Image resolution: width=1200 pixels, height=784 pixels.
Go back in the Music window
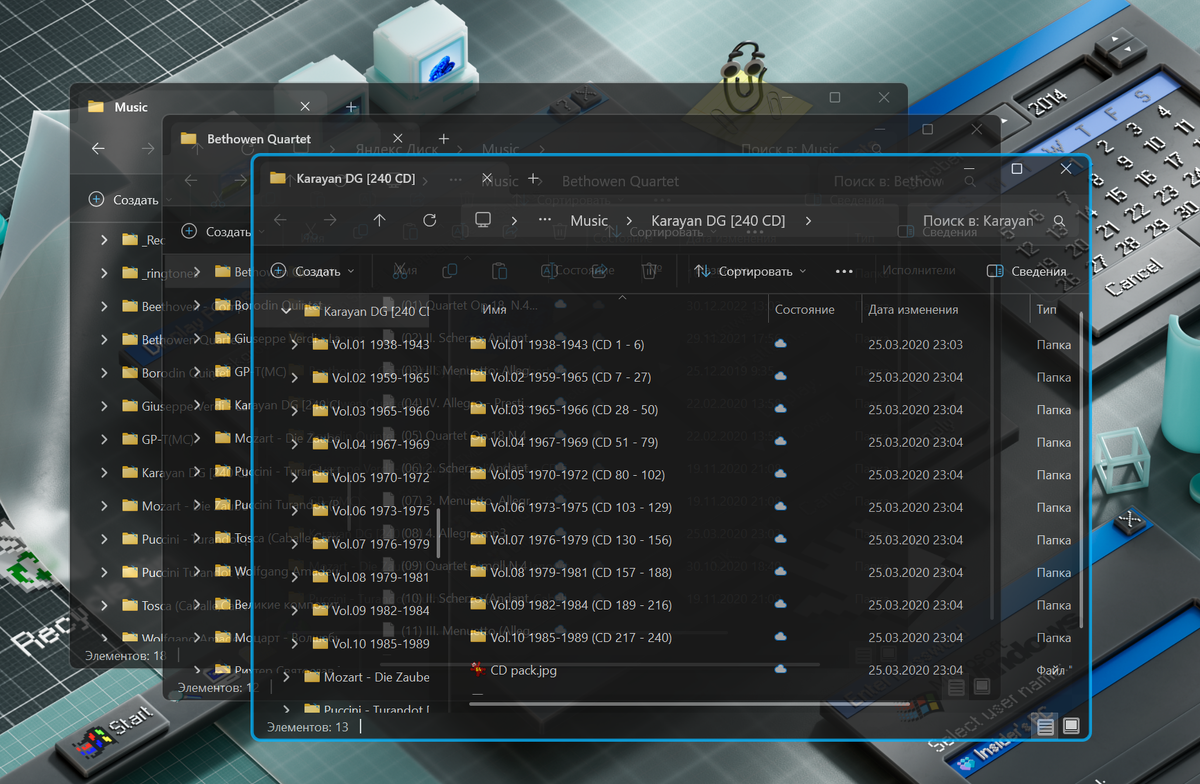[x=98, y=148]
